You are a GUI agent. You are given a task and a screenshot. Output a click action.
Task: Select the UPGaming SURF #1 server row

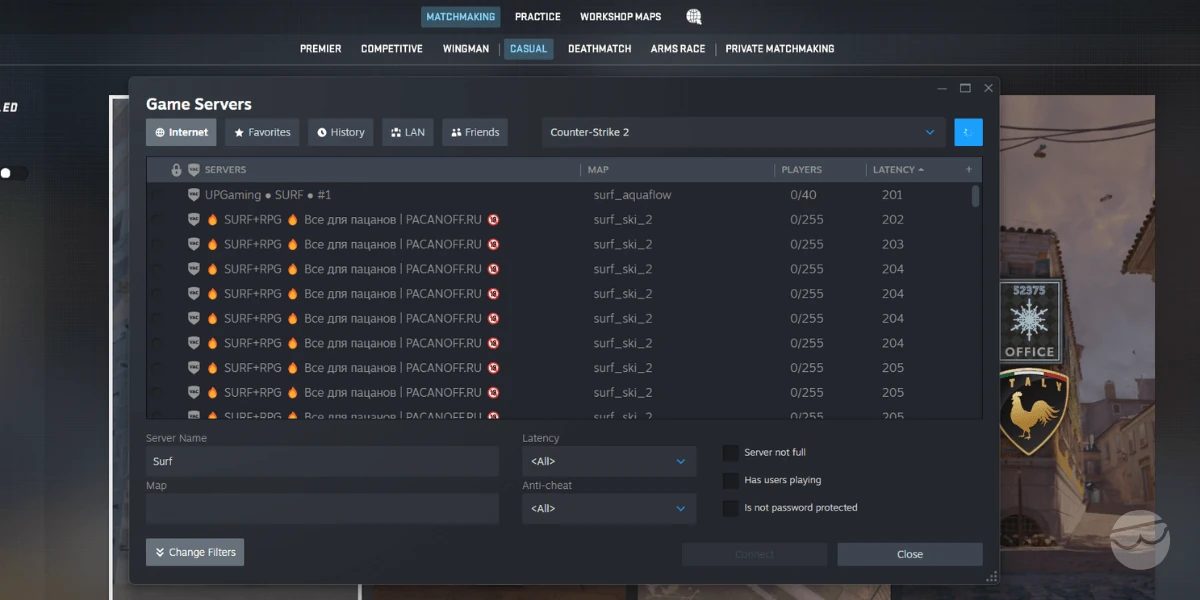558,195
